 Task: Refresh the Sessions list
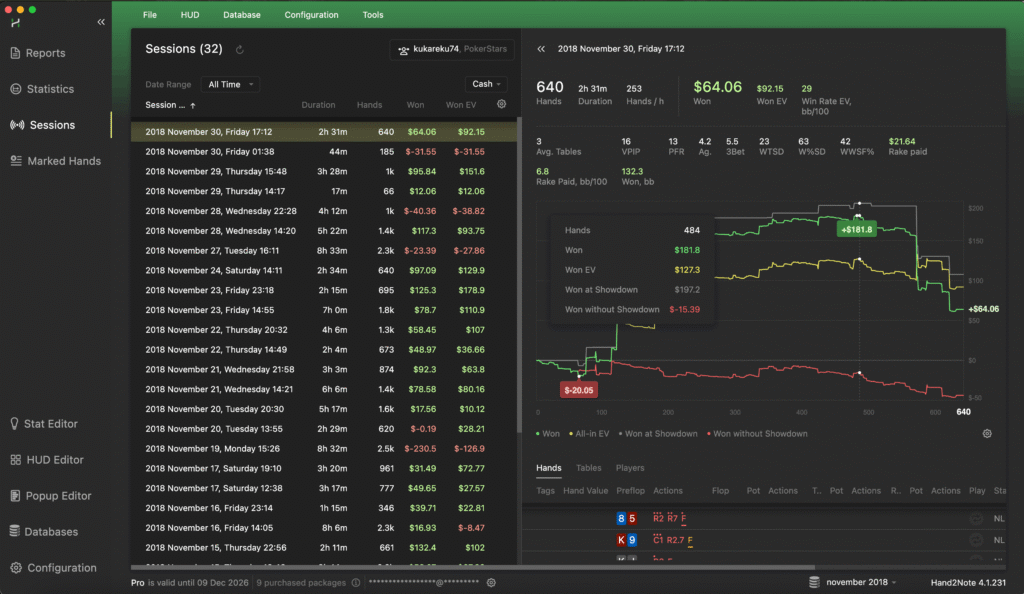coord(240,49)
